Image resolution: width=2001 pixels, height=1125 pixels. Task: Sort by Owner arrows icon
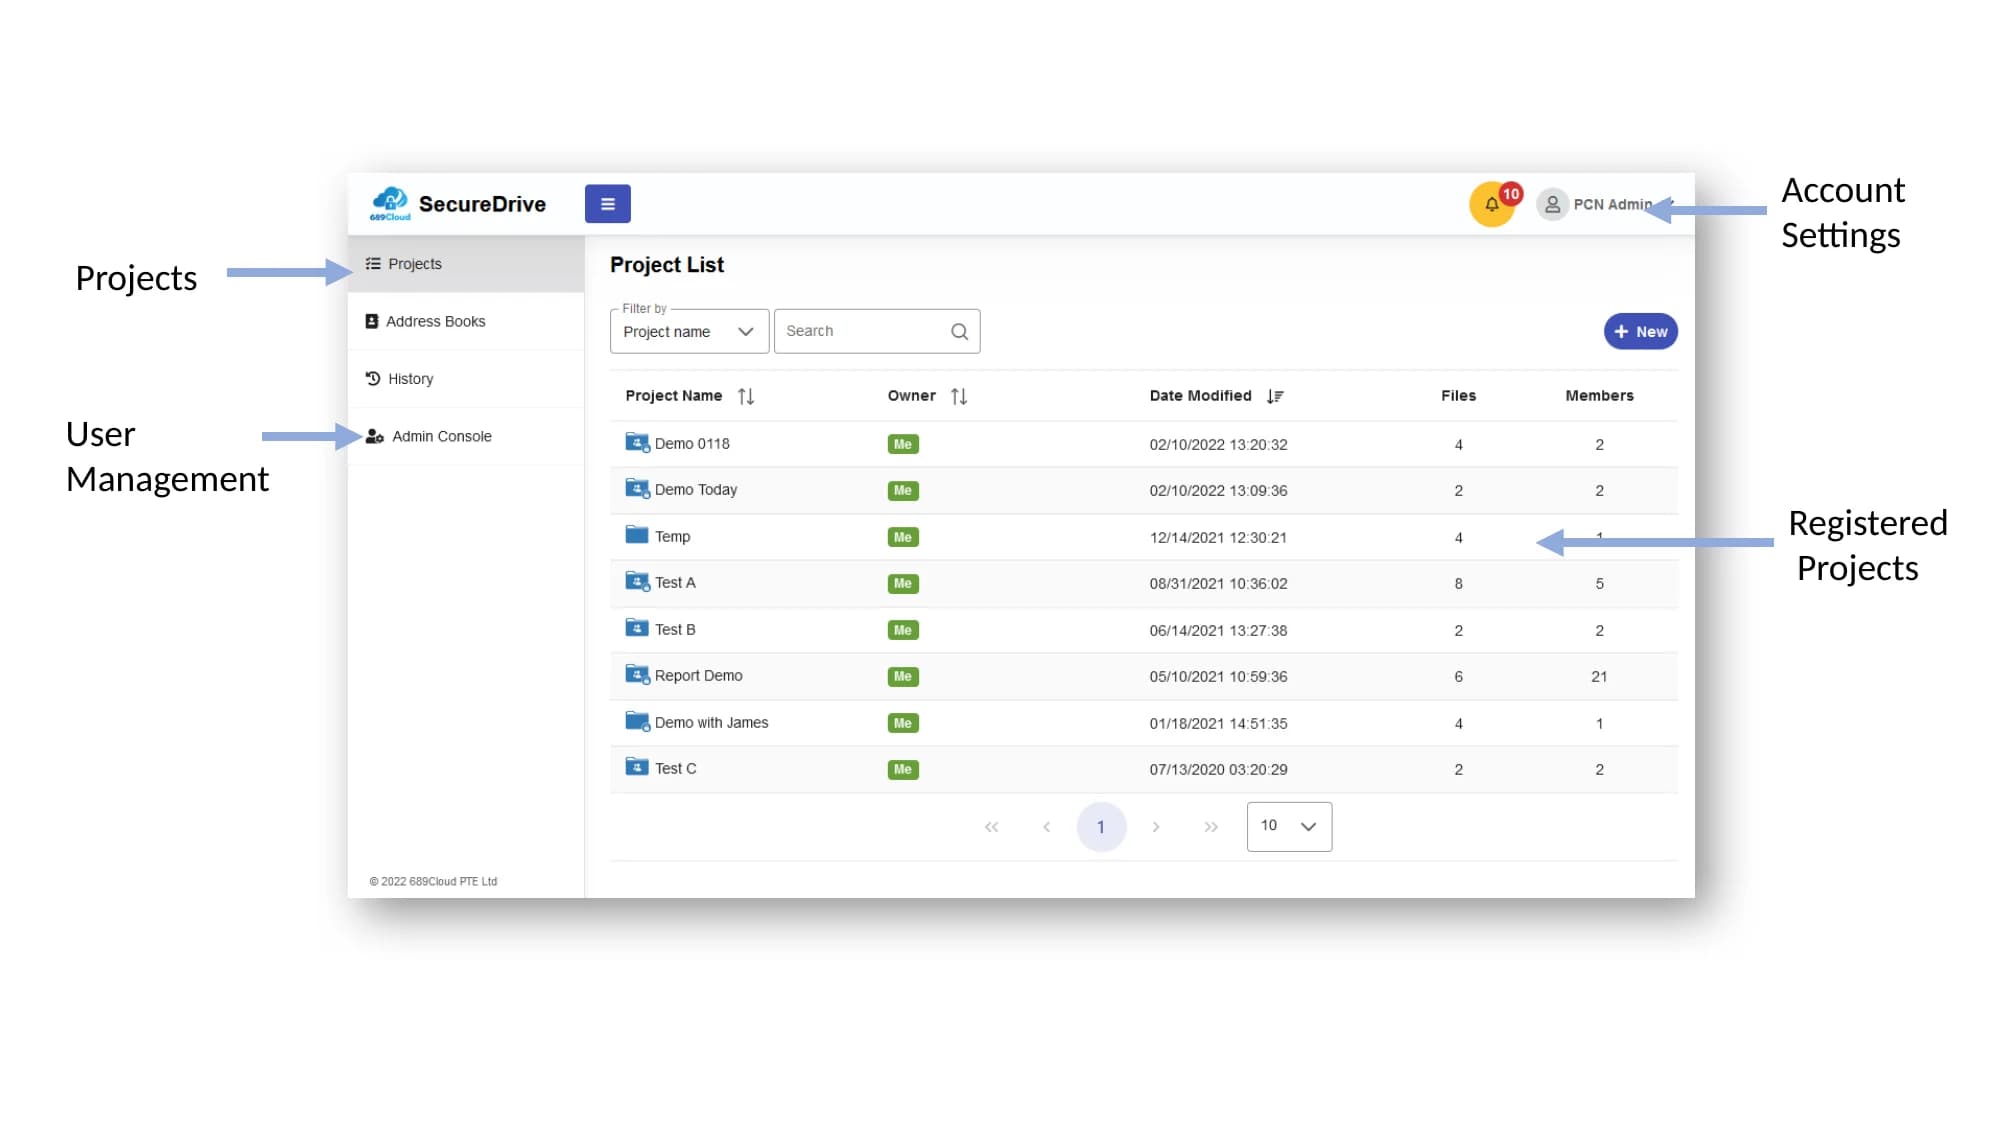click(x=959, y=397)
